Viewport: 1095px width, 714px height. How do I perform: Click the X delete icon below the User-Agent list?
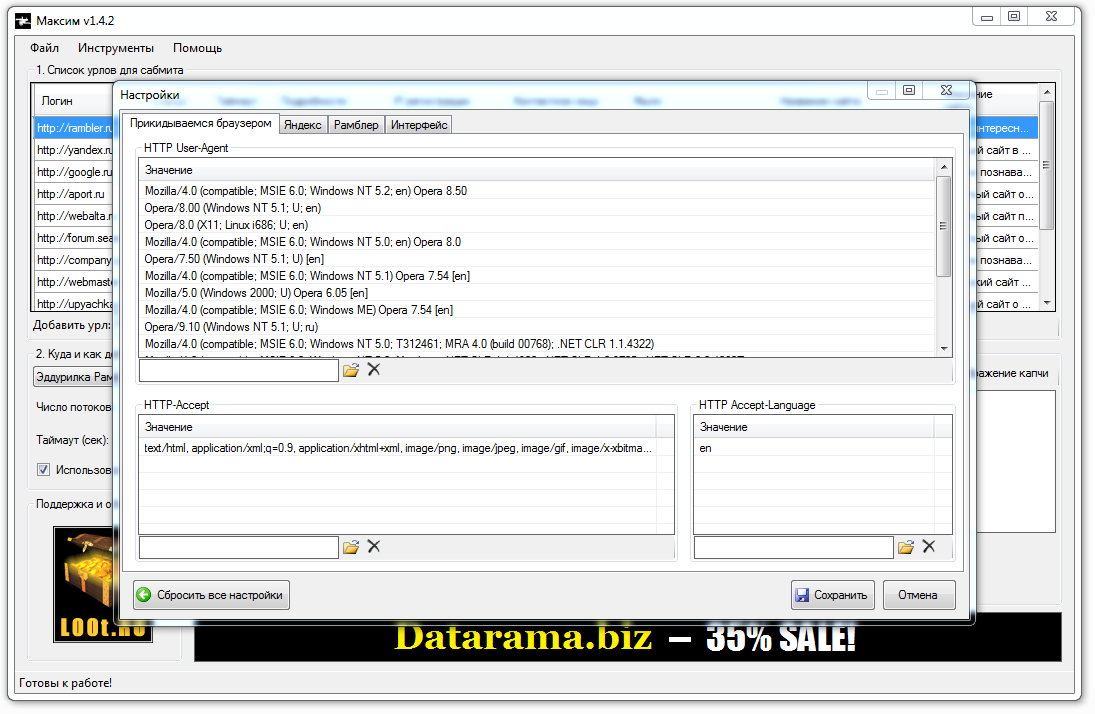tap(374, 370)
